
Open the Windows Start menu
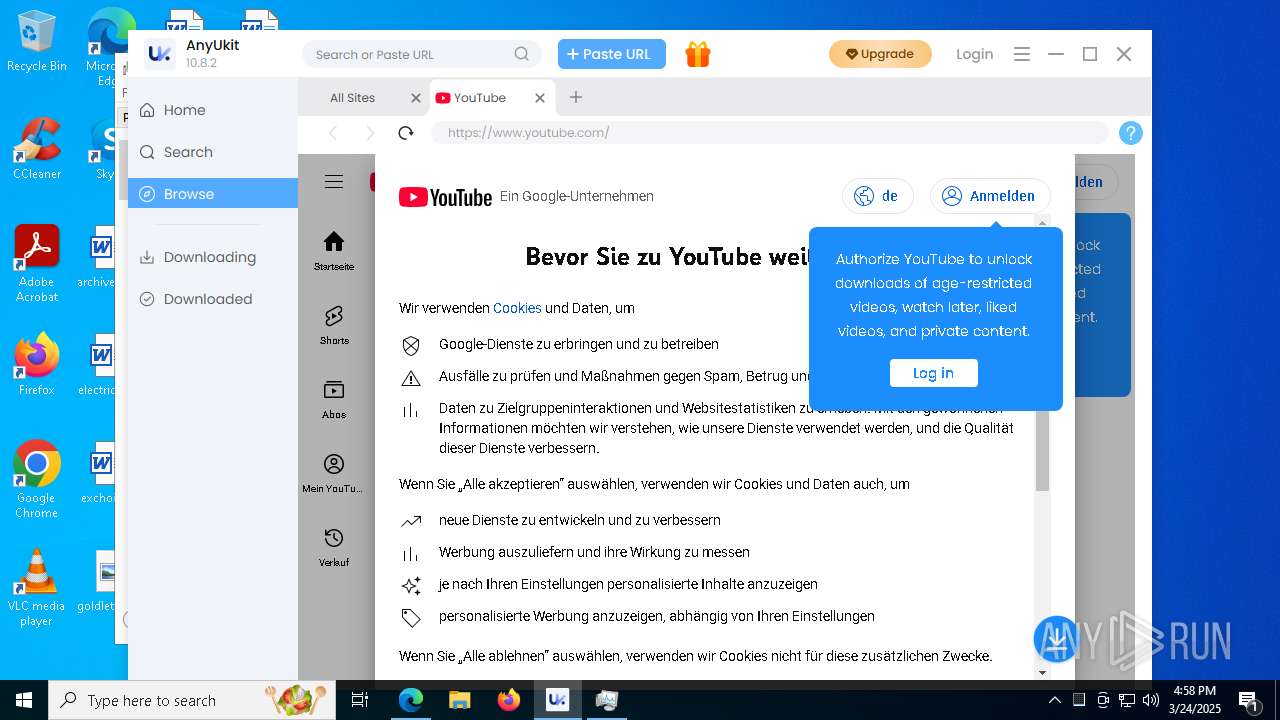point(24,700)
